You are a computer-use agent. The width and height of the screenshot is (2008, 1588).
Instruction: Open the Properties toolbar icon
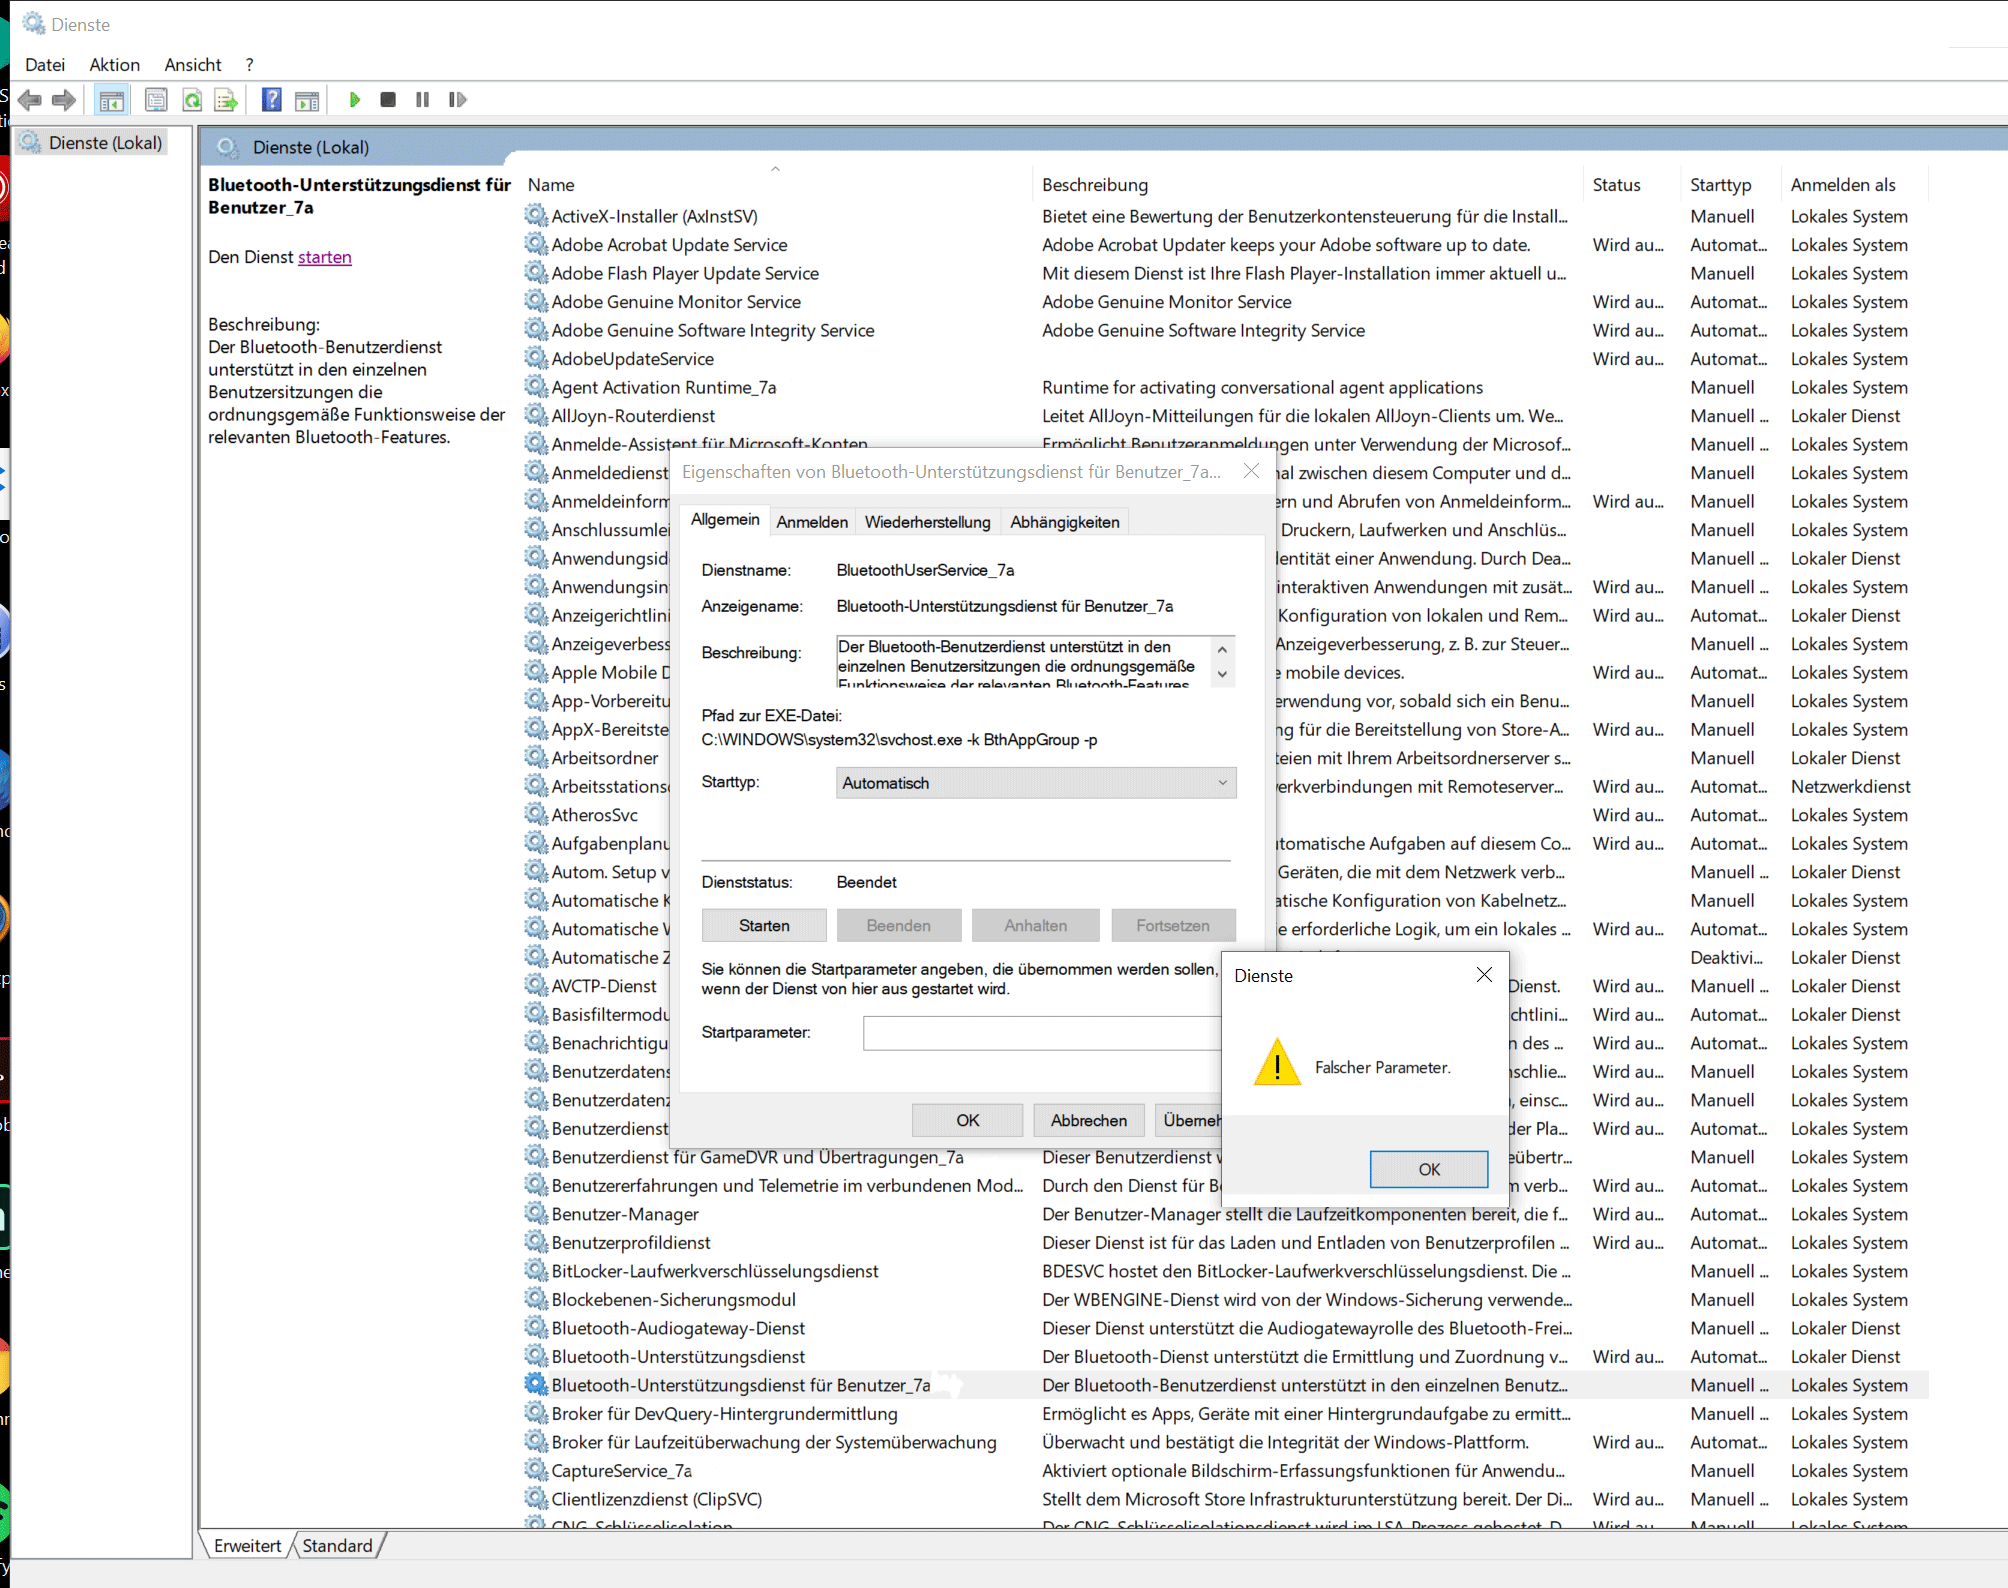[156, 100]
